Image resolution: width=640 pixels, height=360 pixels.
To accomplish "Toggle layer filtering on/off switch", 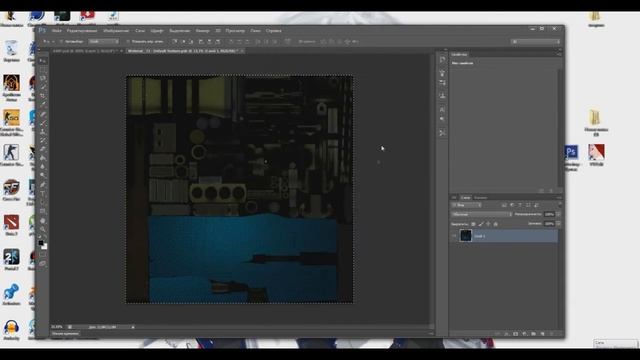I will pos(559,205).
